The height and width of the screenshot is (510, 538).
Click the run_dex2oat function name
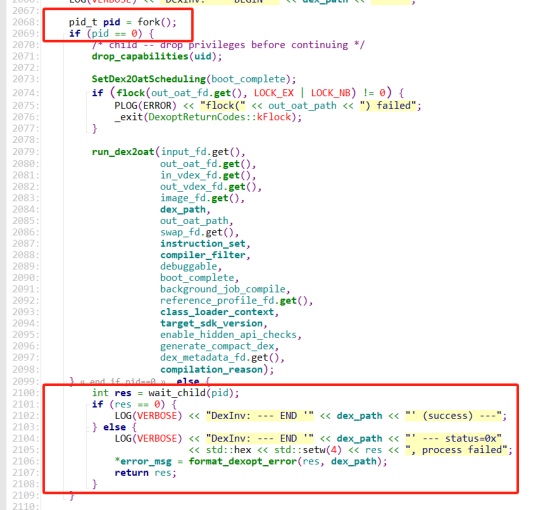[x=123, y=152]
